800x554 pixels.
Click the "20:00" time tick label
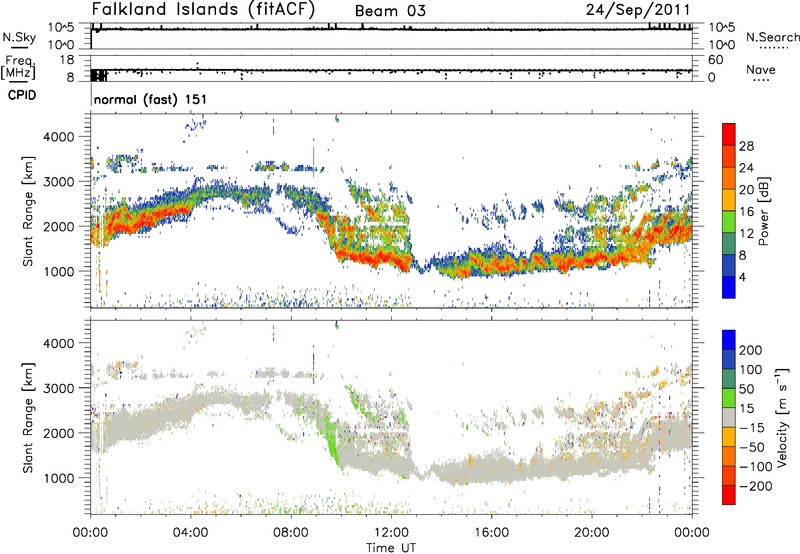(591, 533)
